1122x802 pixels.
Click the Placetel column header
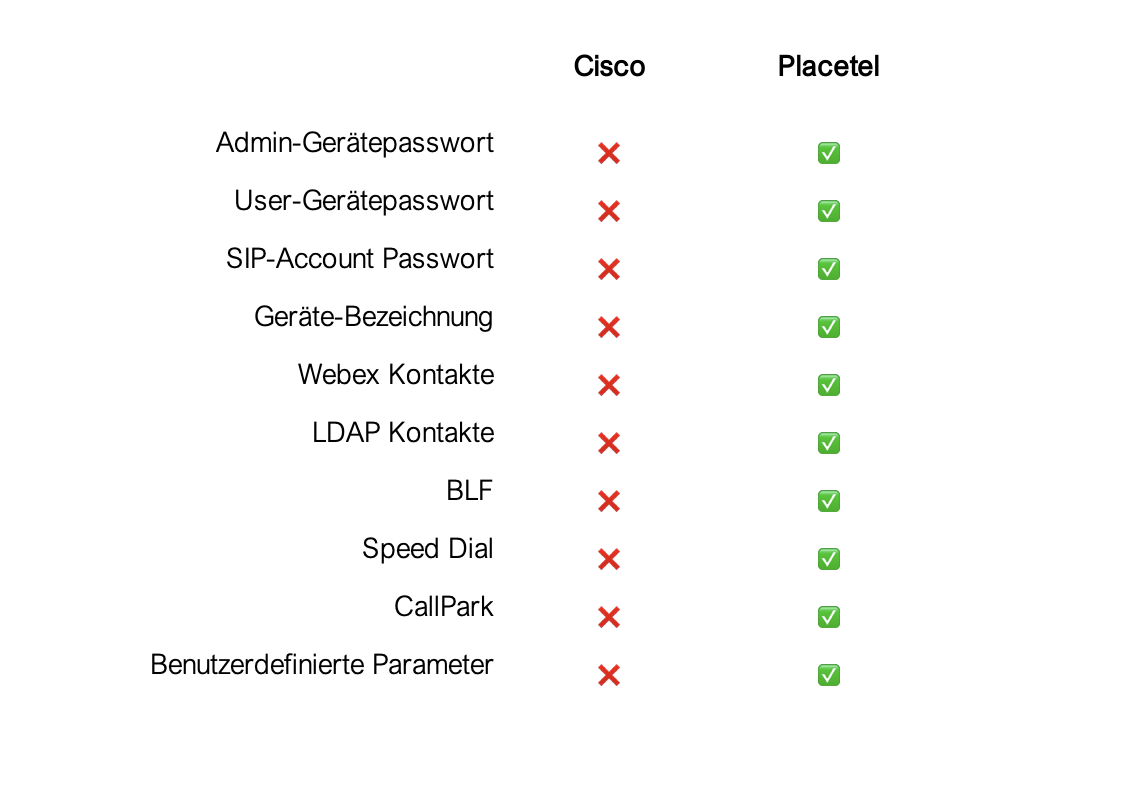pyautogui.click(x=828, y=67)
